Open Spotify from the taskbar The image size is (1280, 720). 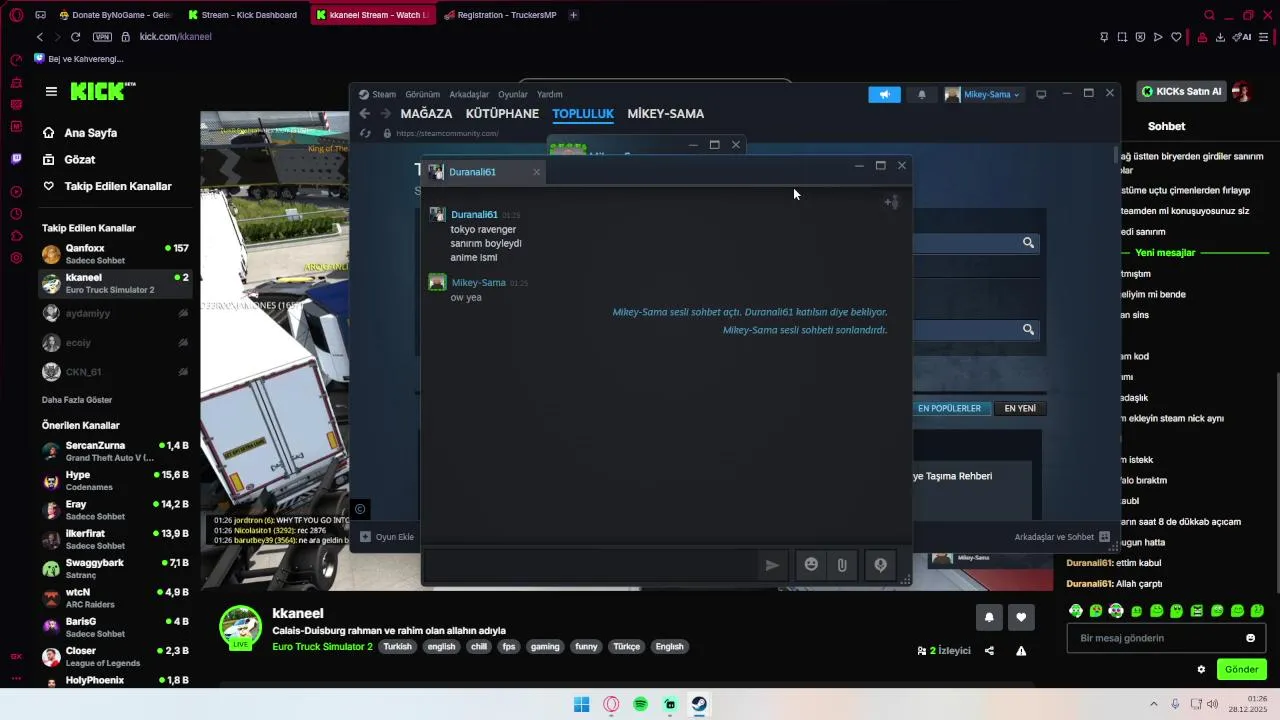tap(640, 704)
